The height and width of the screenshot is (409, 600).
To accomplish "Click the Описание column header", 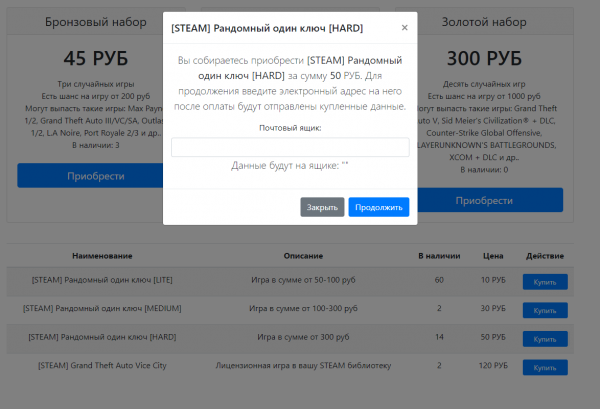I will tap(303, 256).
